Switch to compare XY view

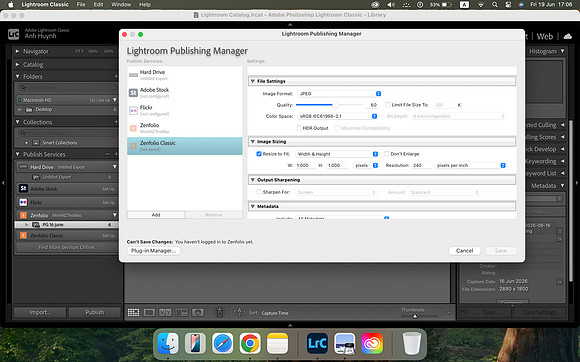click(x=165, y=312)
